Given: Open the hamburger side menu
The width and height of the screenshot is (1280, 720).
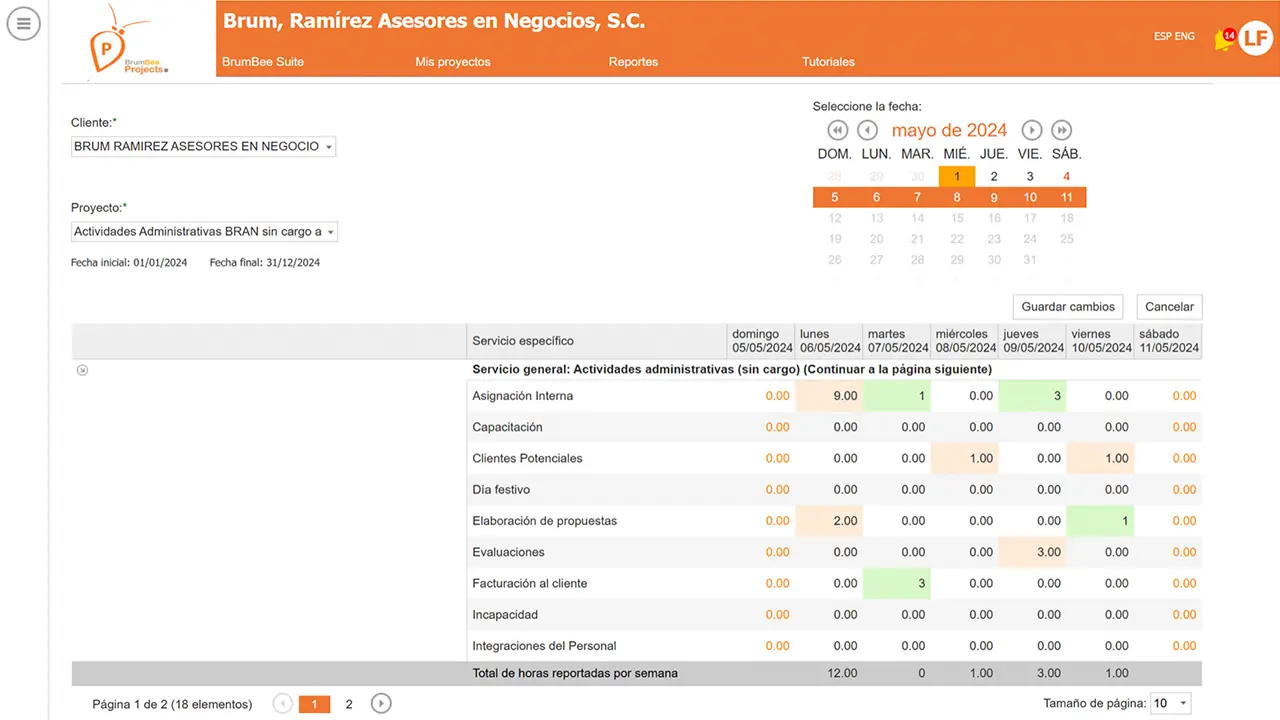Looking at the screenshot, I should point(23,23).
